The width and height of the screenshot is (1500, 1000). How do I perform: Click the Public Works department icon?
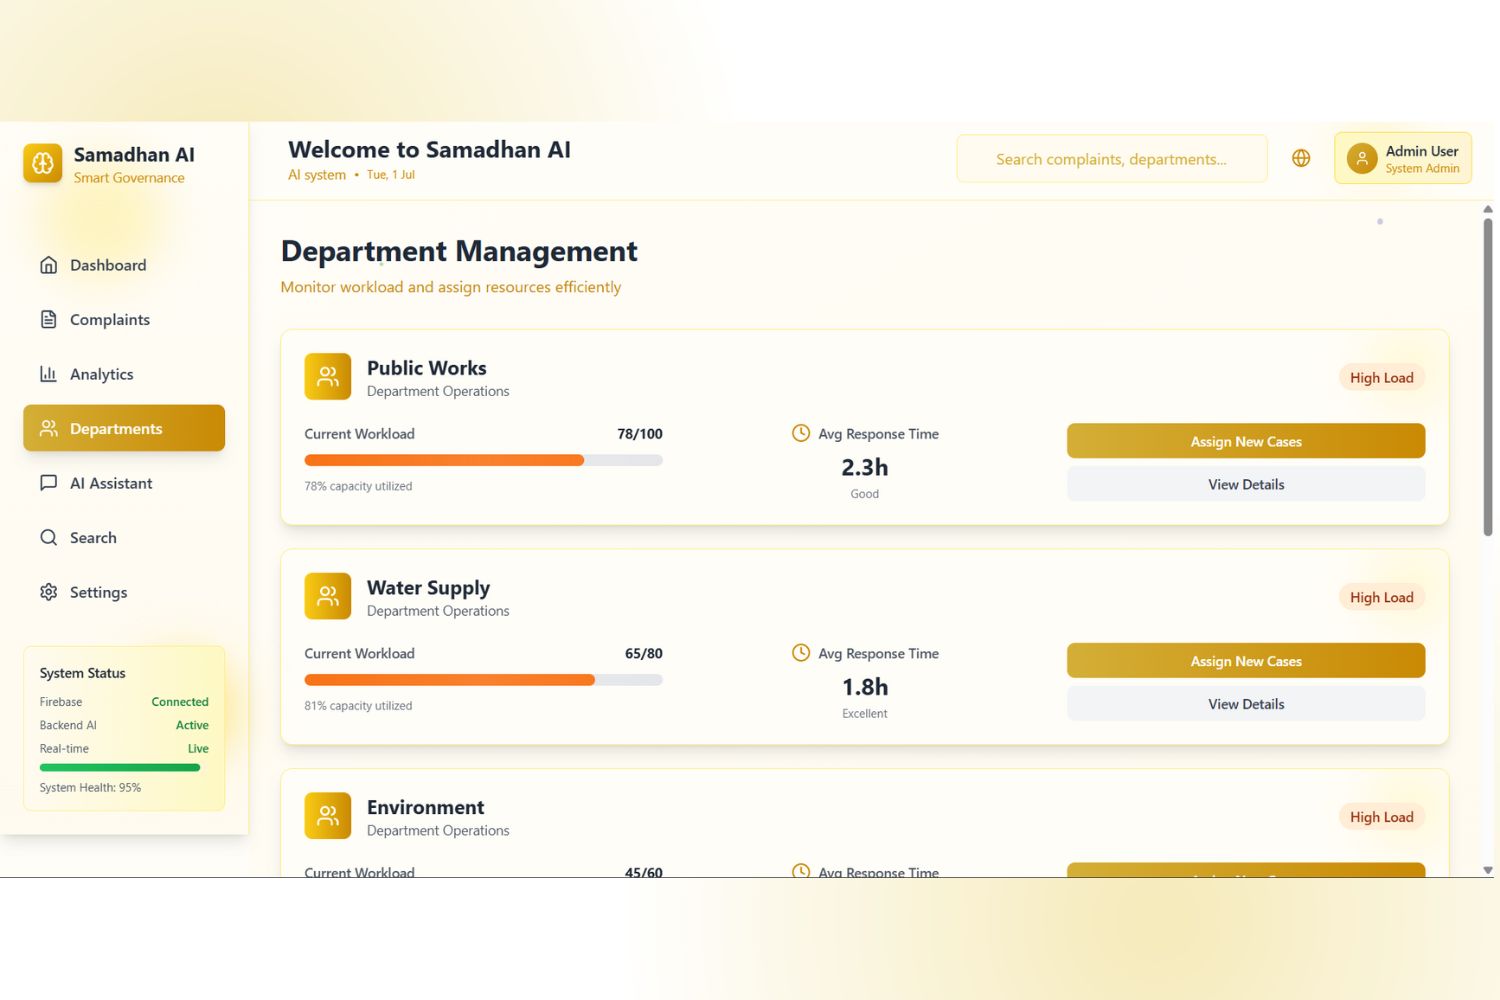[328, 376]
